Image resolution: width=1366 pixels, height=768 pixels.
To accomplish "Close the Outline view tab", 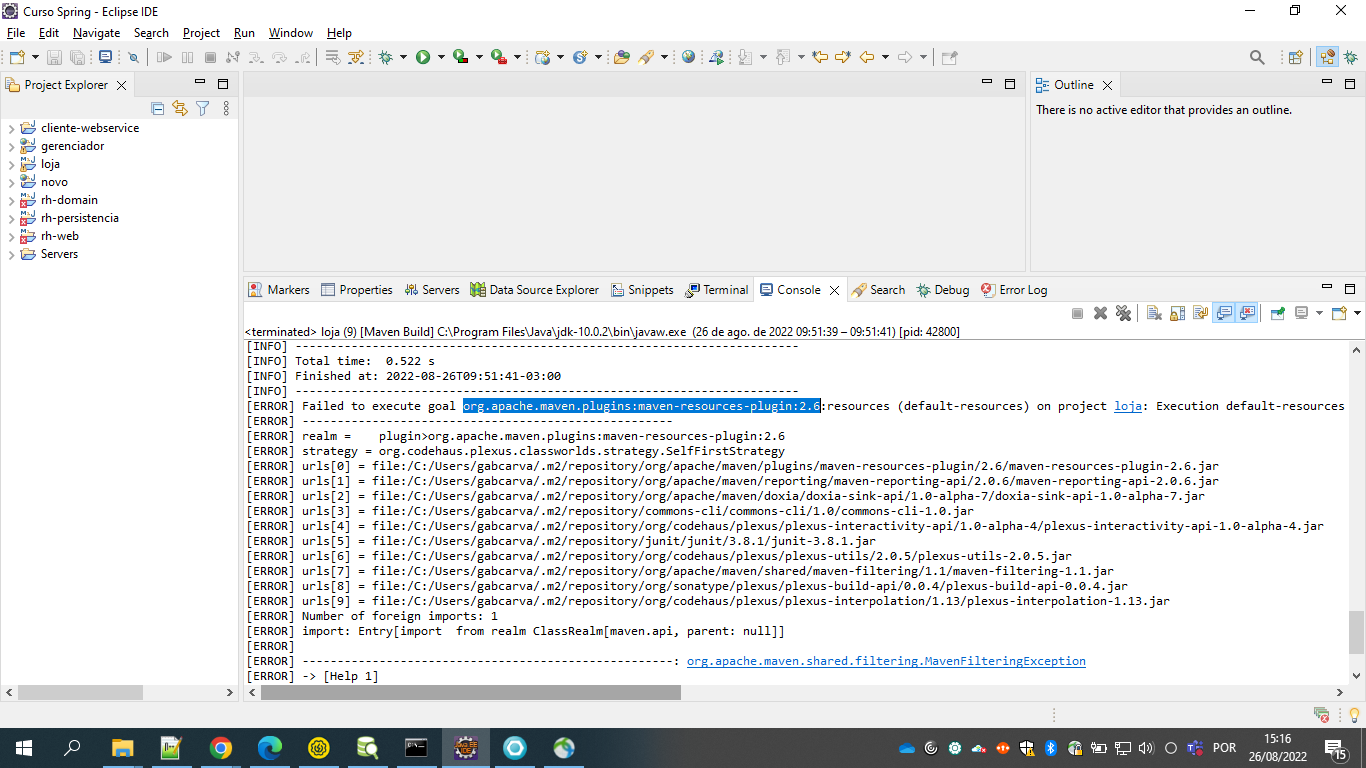I will (x=1107, y=86).
